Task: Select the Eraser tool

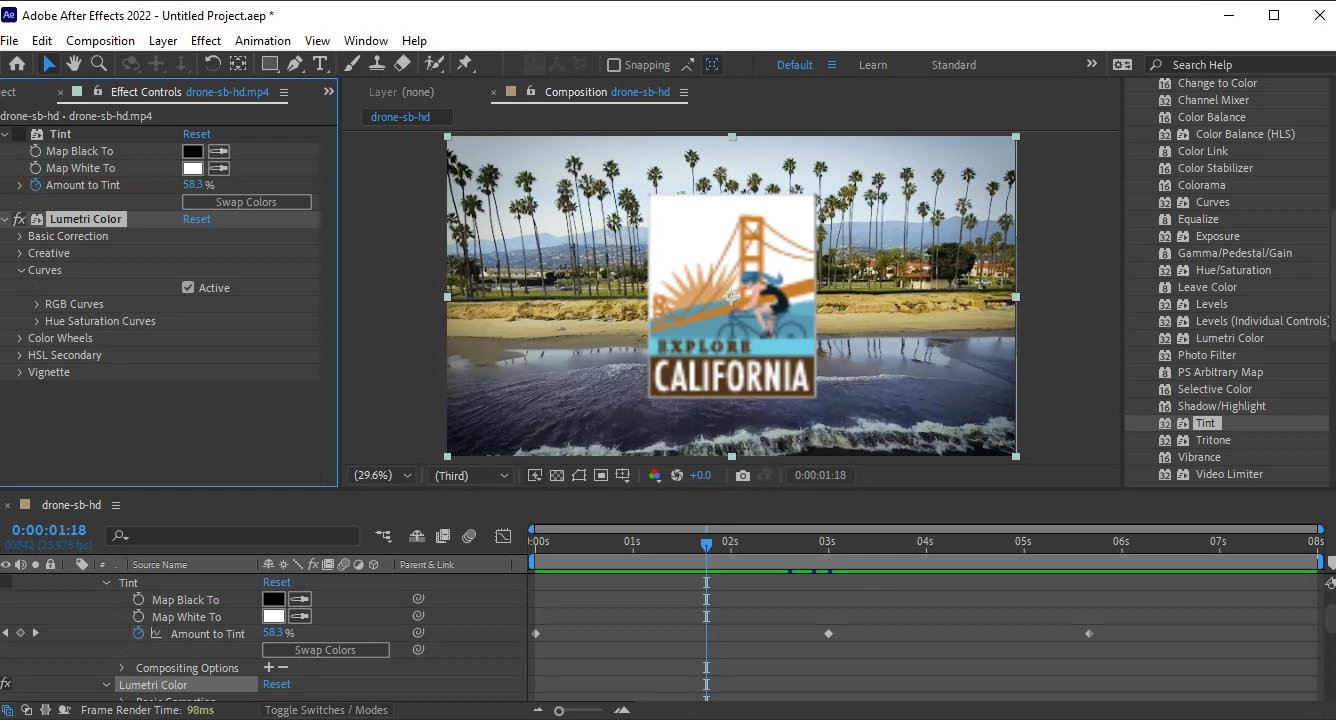Action: click(x=402, y=64)
